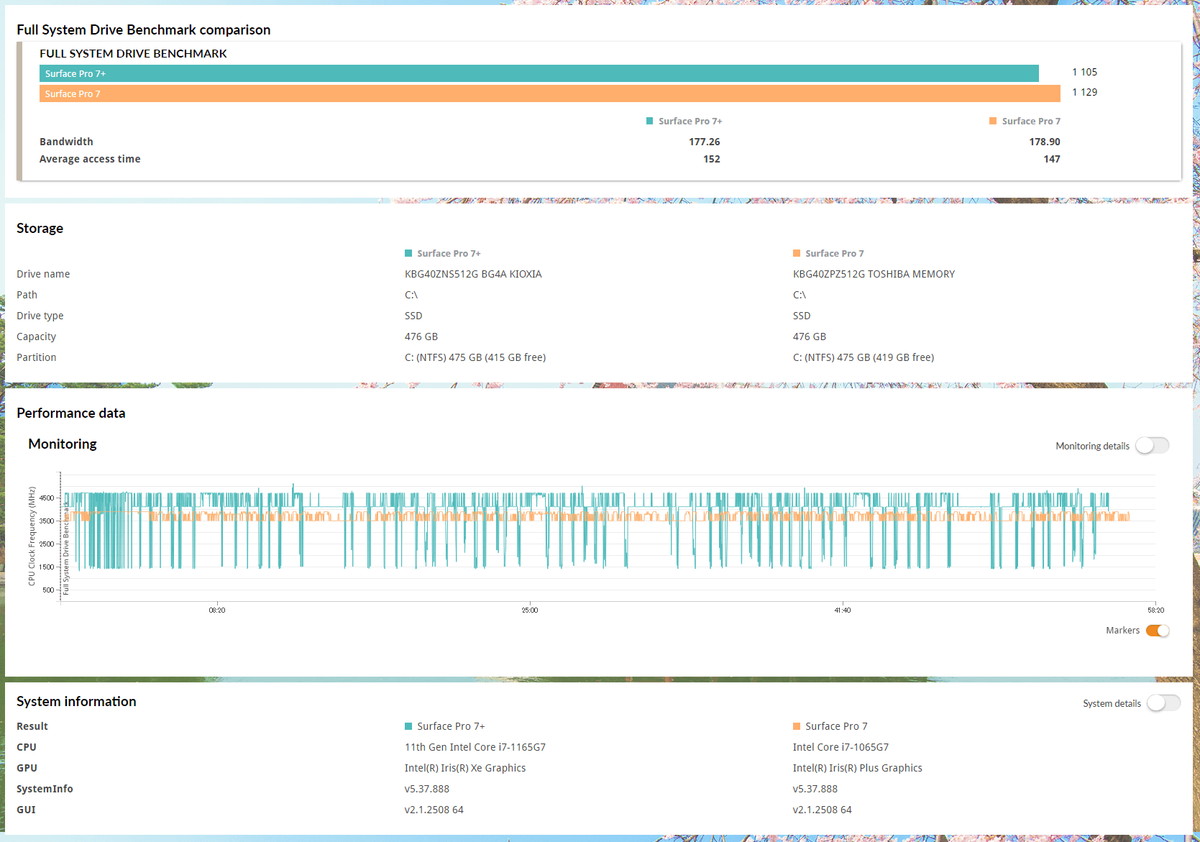Image resolution: width=1200 pixels, height=842 pixels.
Task: Click teal legend square in System information
Action: coord(408,727)
